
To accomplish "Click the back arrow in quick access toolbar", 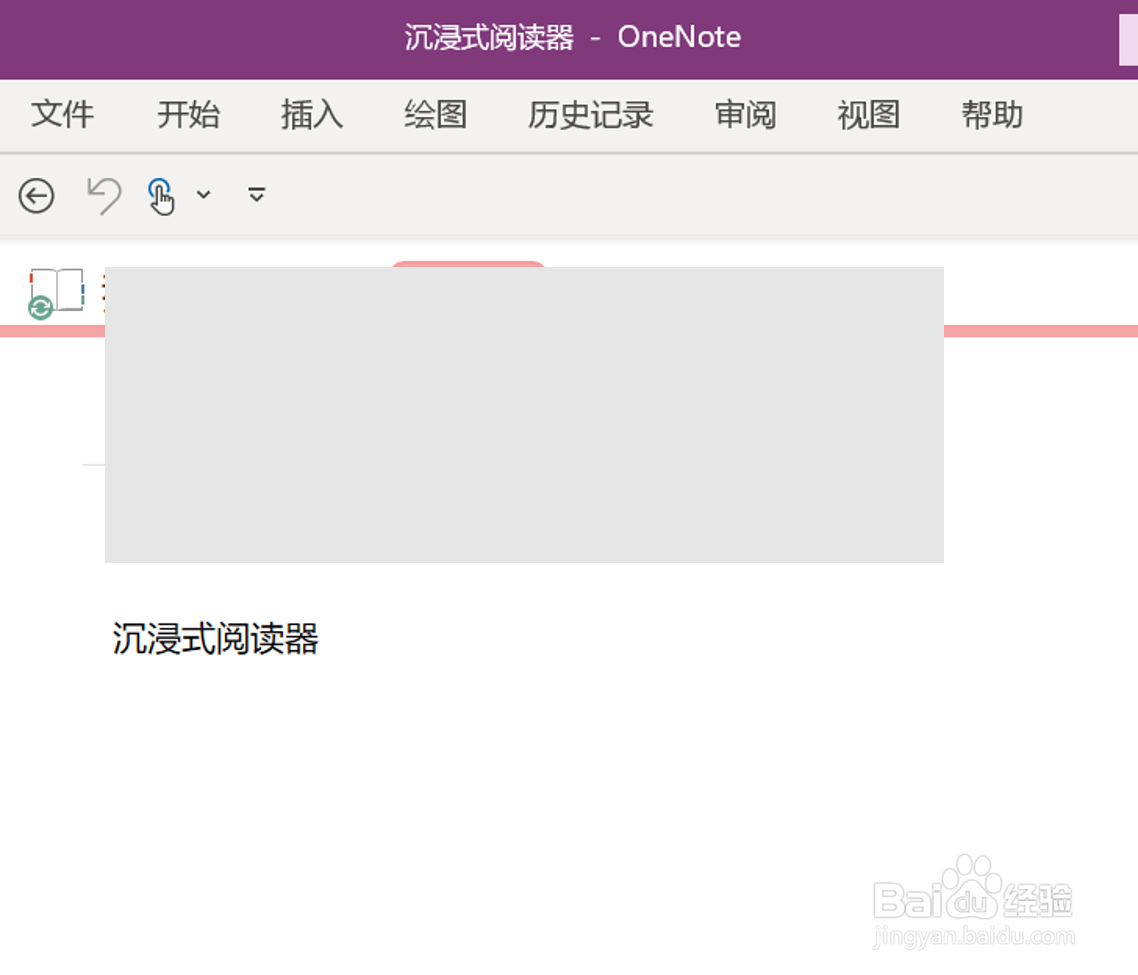I will [36, 195].
